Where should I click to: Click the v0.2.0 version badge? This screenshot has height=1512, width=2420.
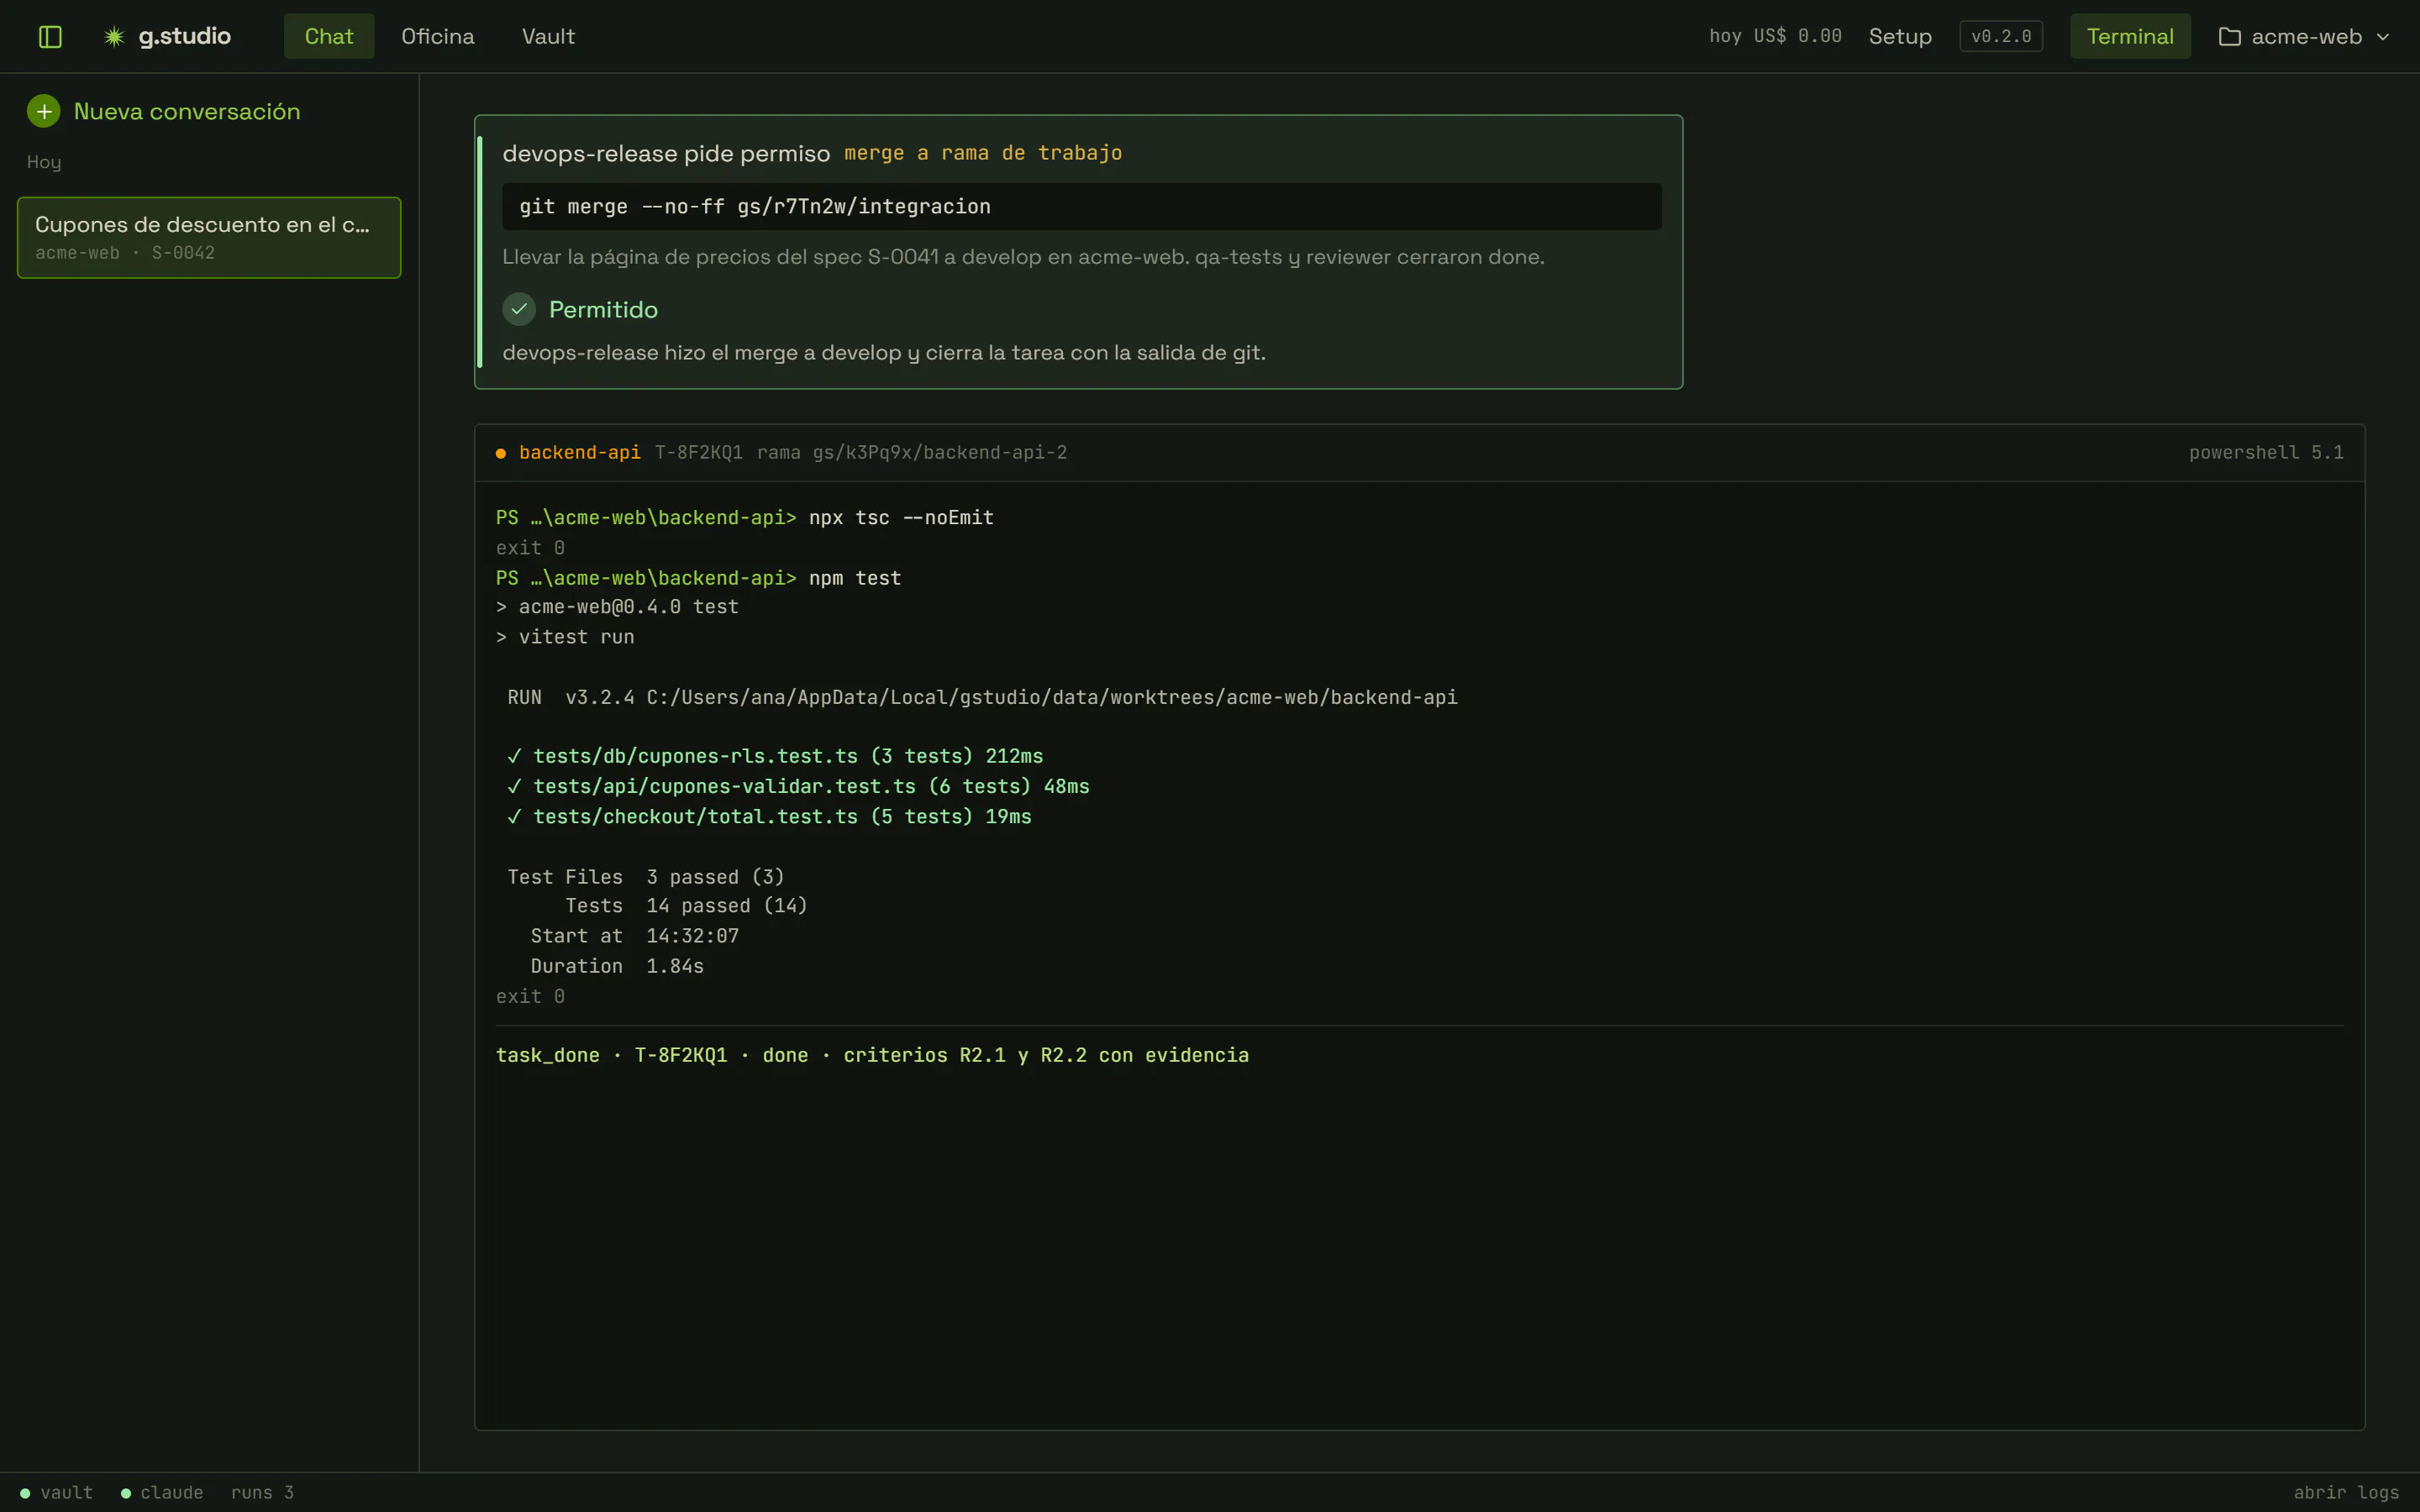click(2001, 37)
